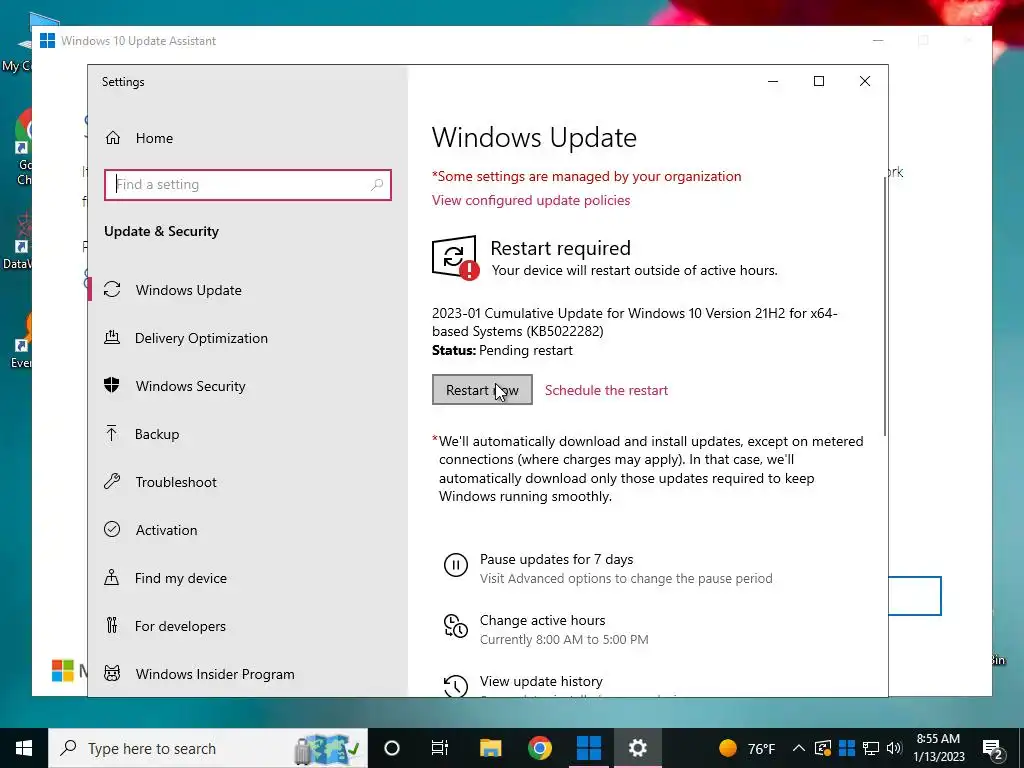
Task: Click the For developers tools icon
Action: point(112,626)
